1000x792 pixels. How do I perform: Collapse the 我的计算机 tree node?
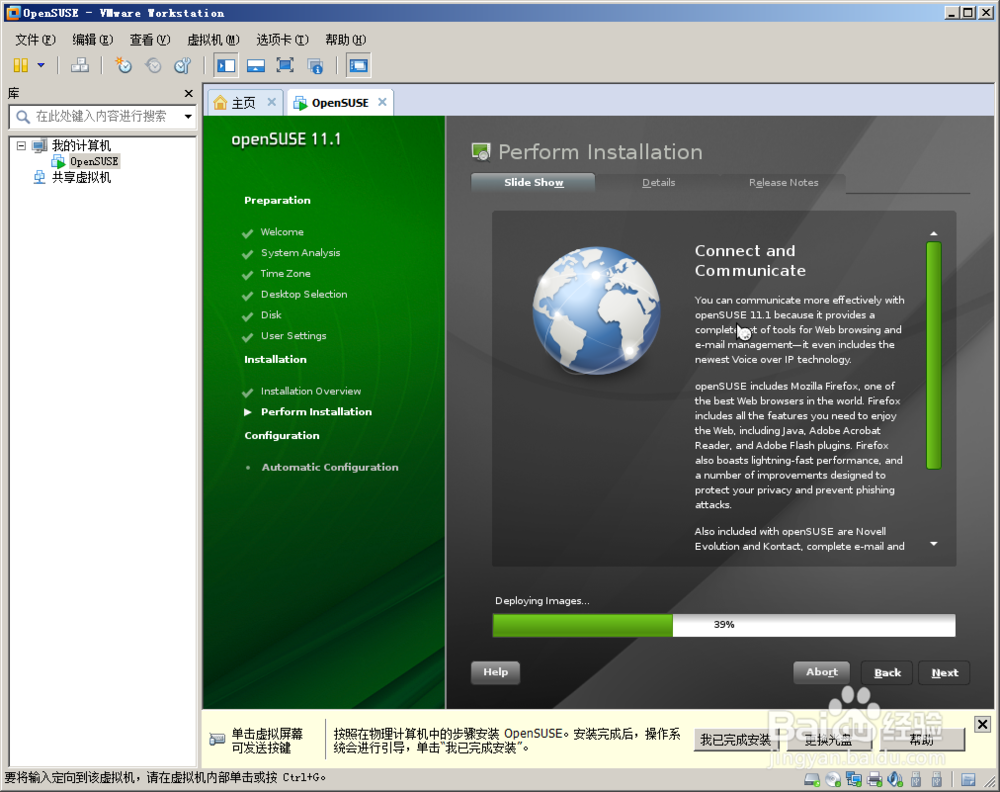coord(21,145)
